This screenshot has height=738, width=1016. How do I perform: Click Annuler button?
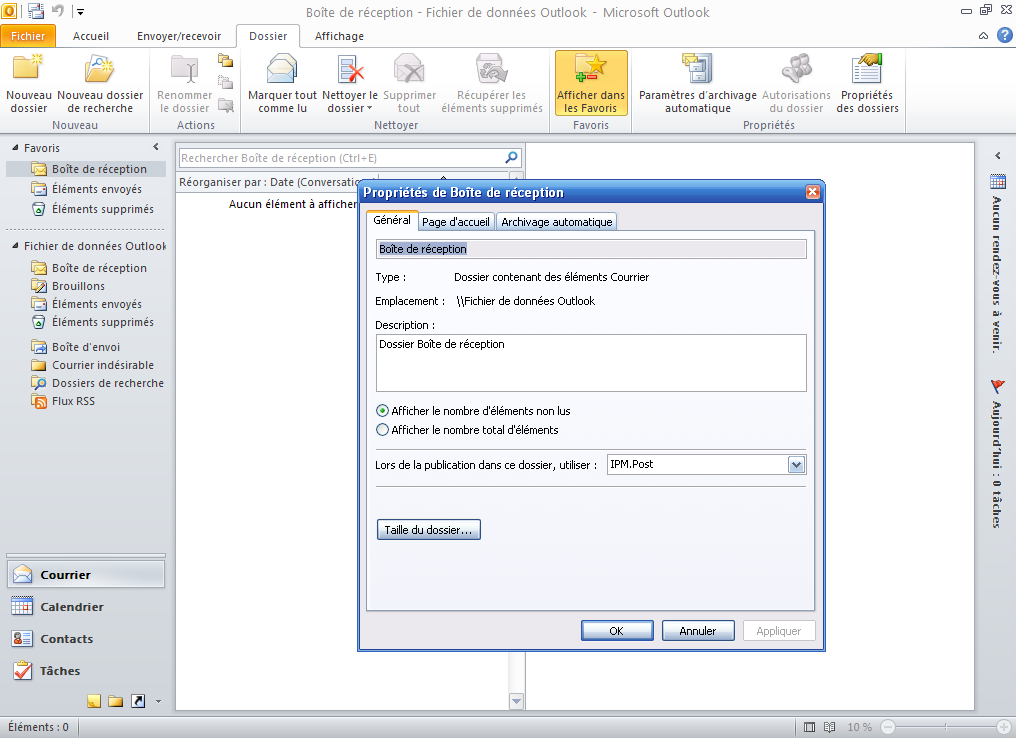click(698, 630)
